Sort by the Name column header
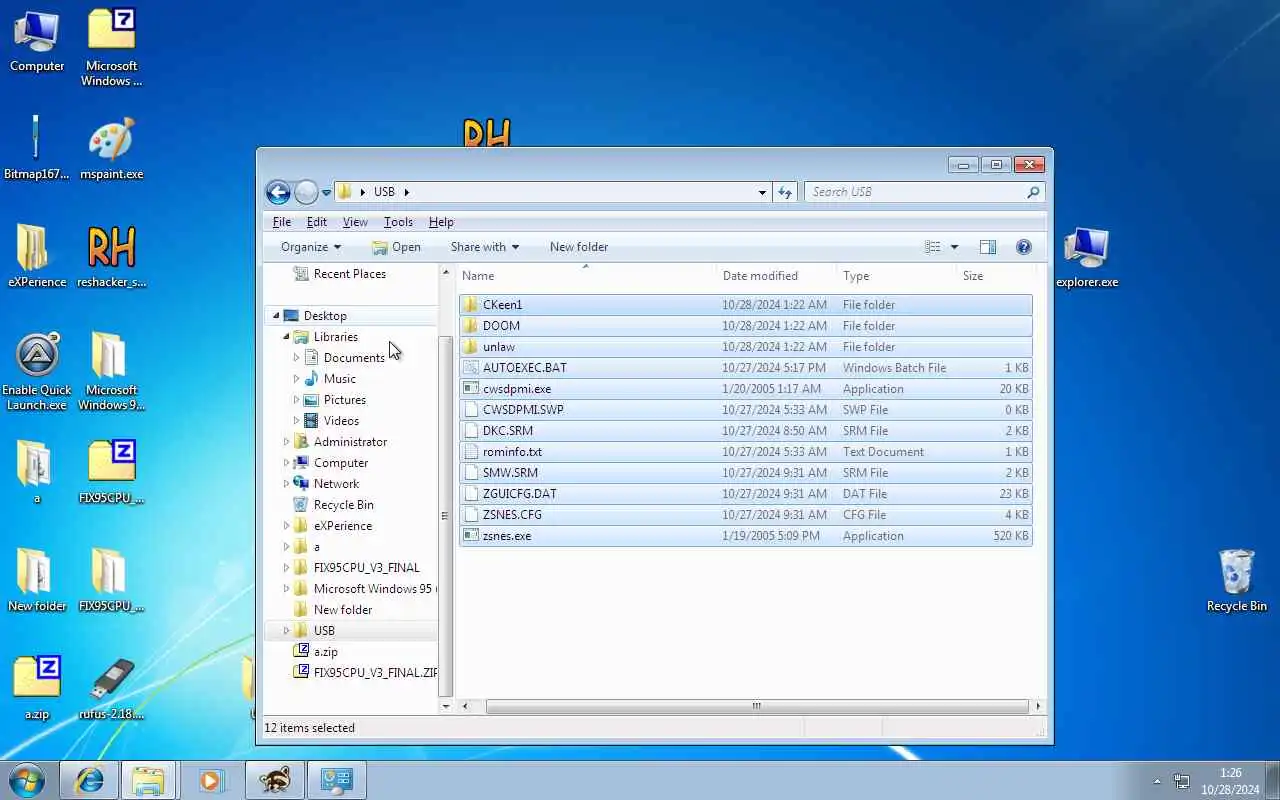This screenshot has height=800, width=1280. [x=586, y=276]
